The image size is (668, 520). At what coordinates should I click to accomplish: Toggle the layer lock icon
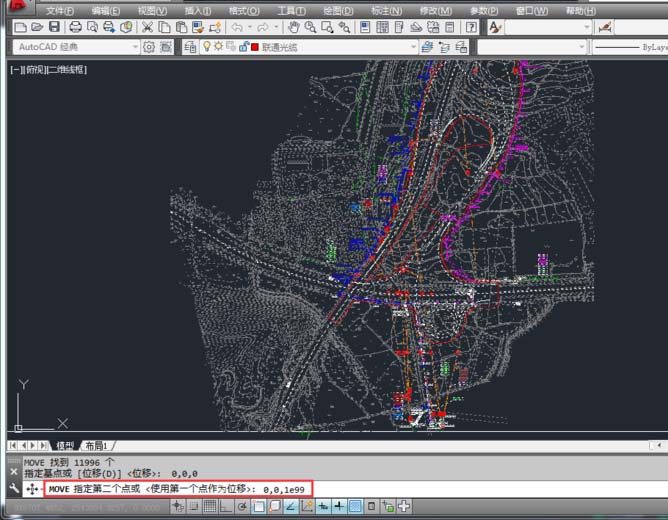(x=243, y=47)
